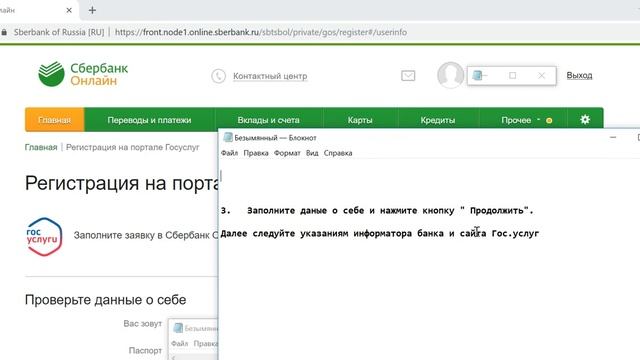Viewport: 640px width, 360px height.
Task: Click 'Проверьте данные о себе' heading
Action: click(105, 300)
